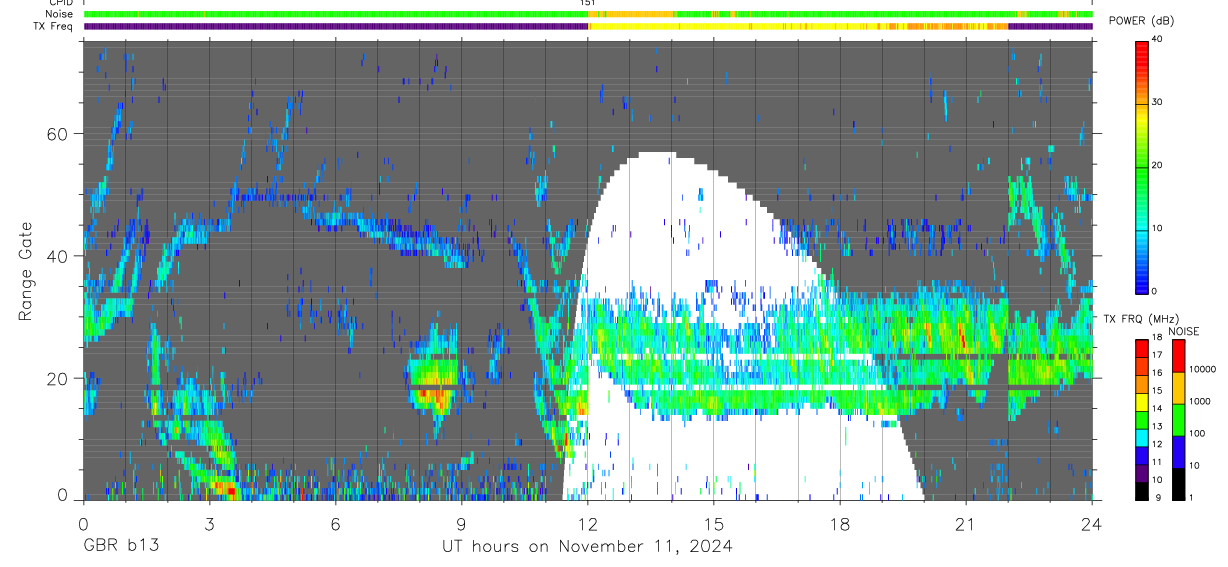Click the 1 label at the noise scale bottom

tap(1189, 497)
